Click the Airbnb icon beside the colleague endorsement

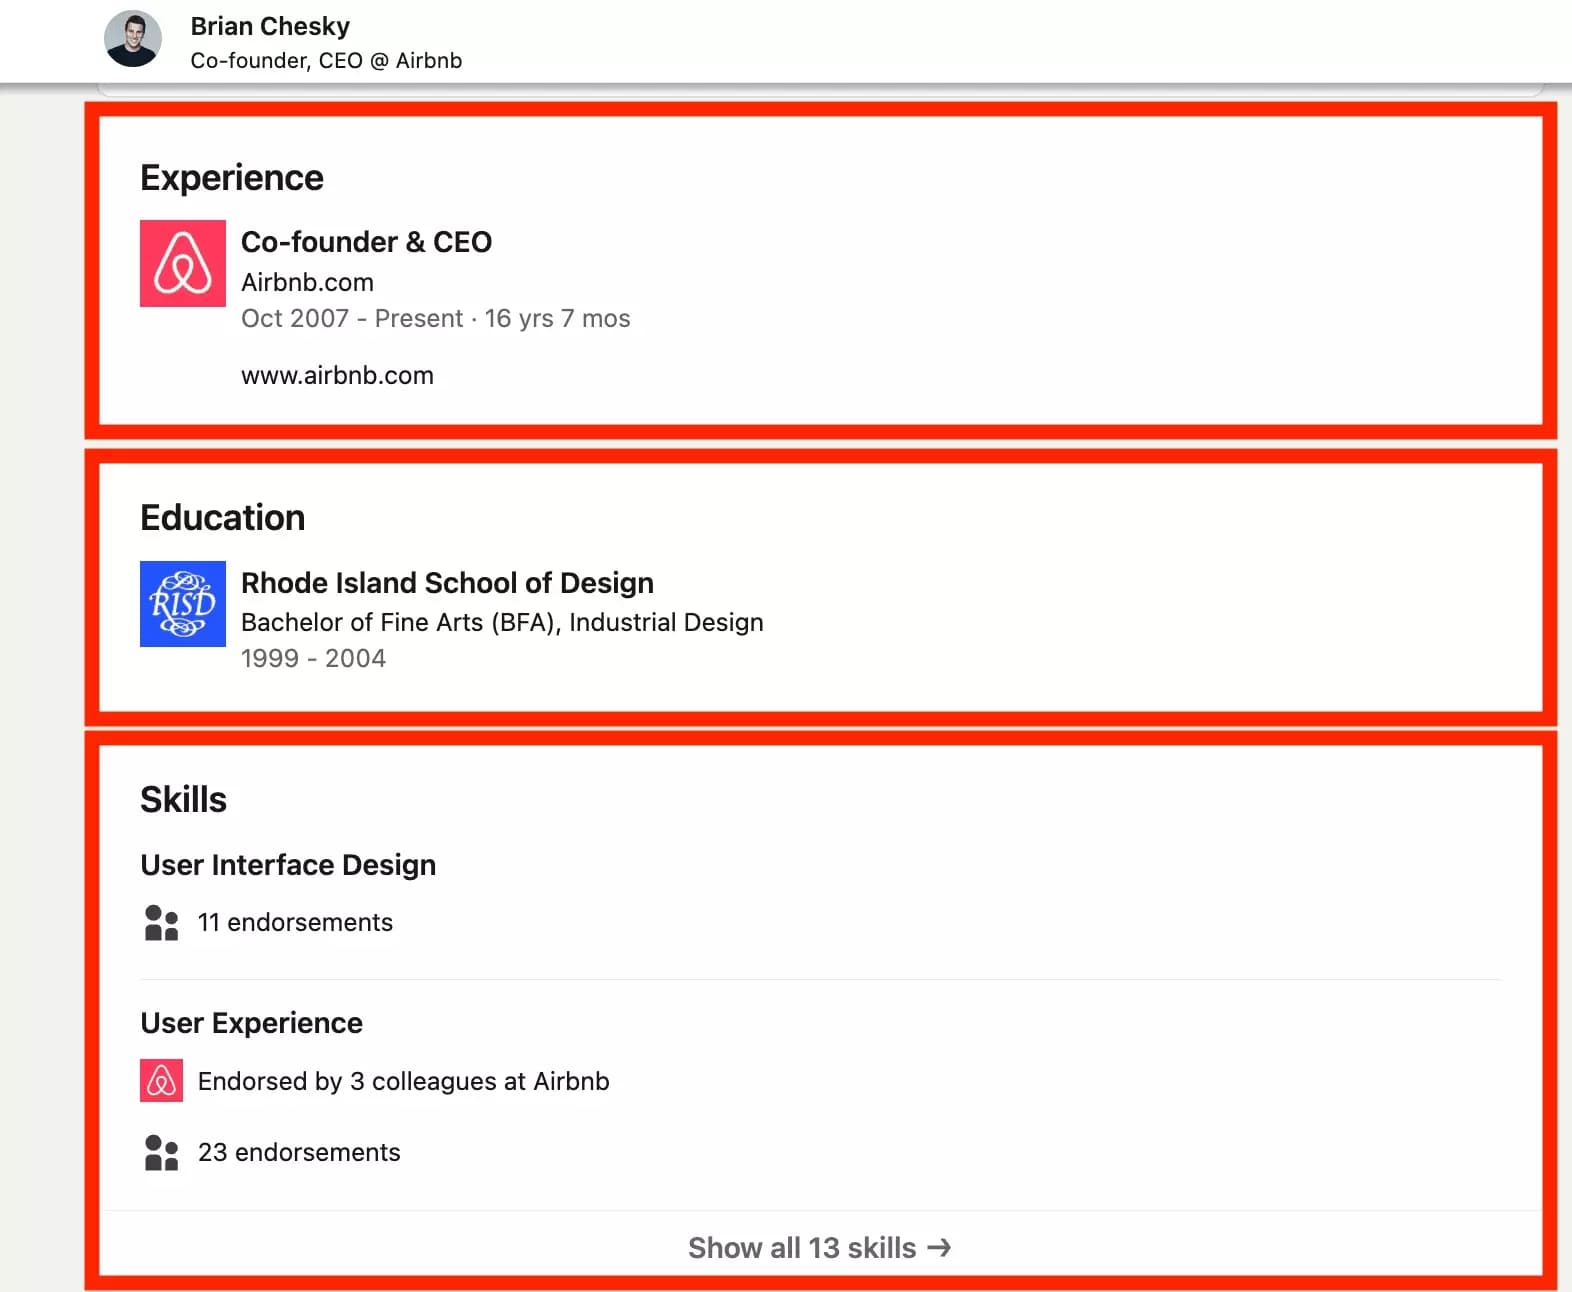point(160,1081)
